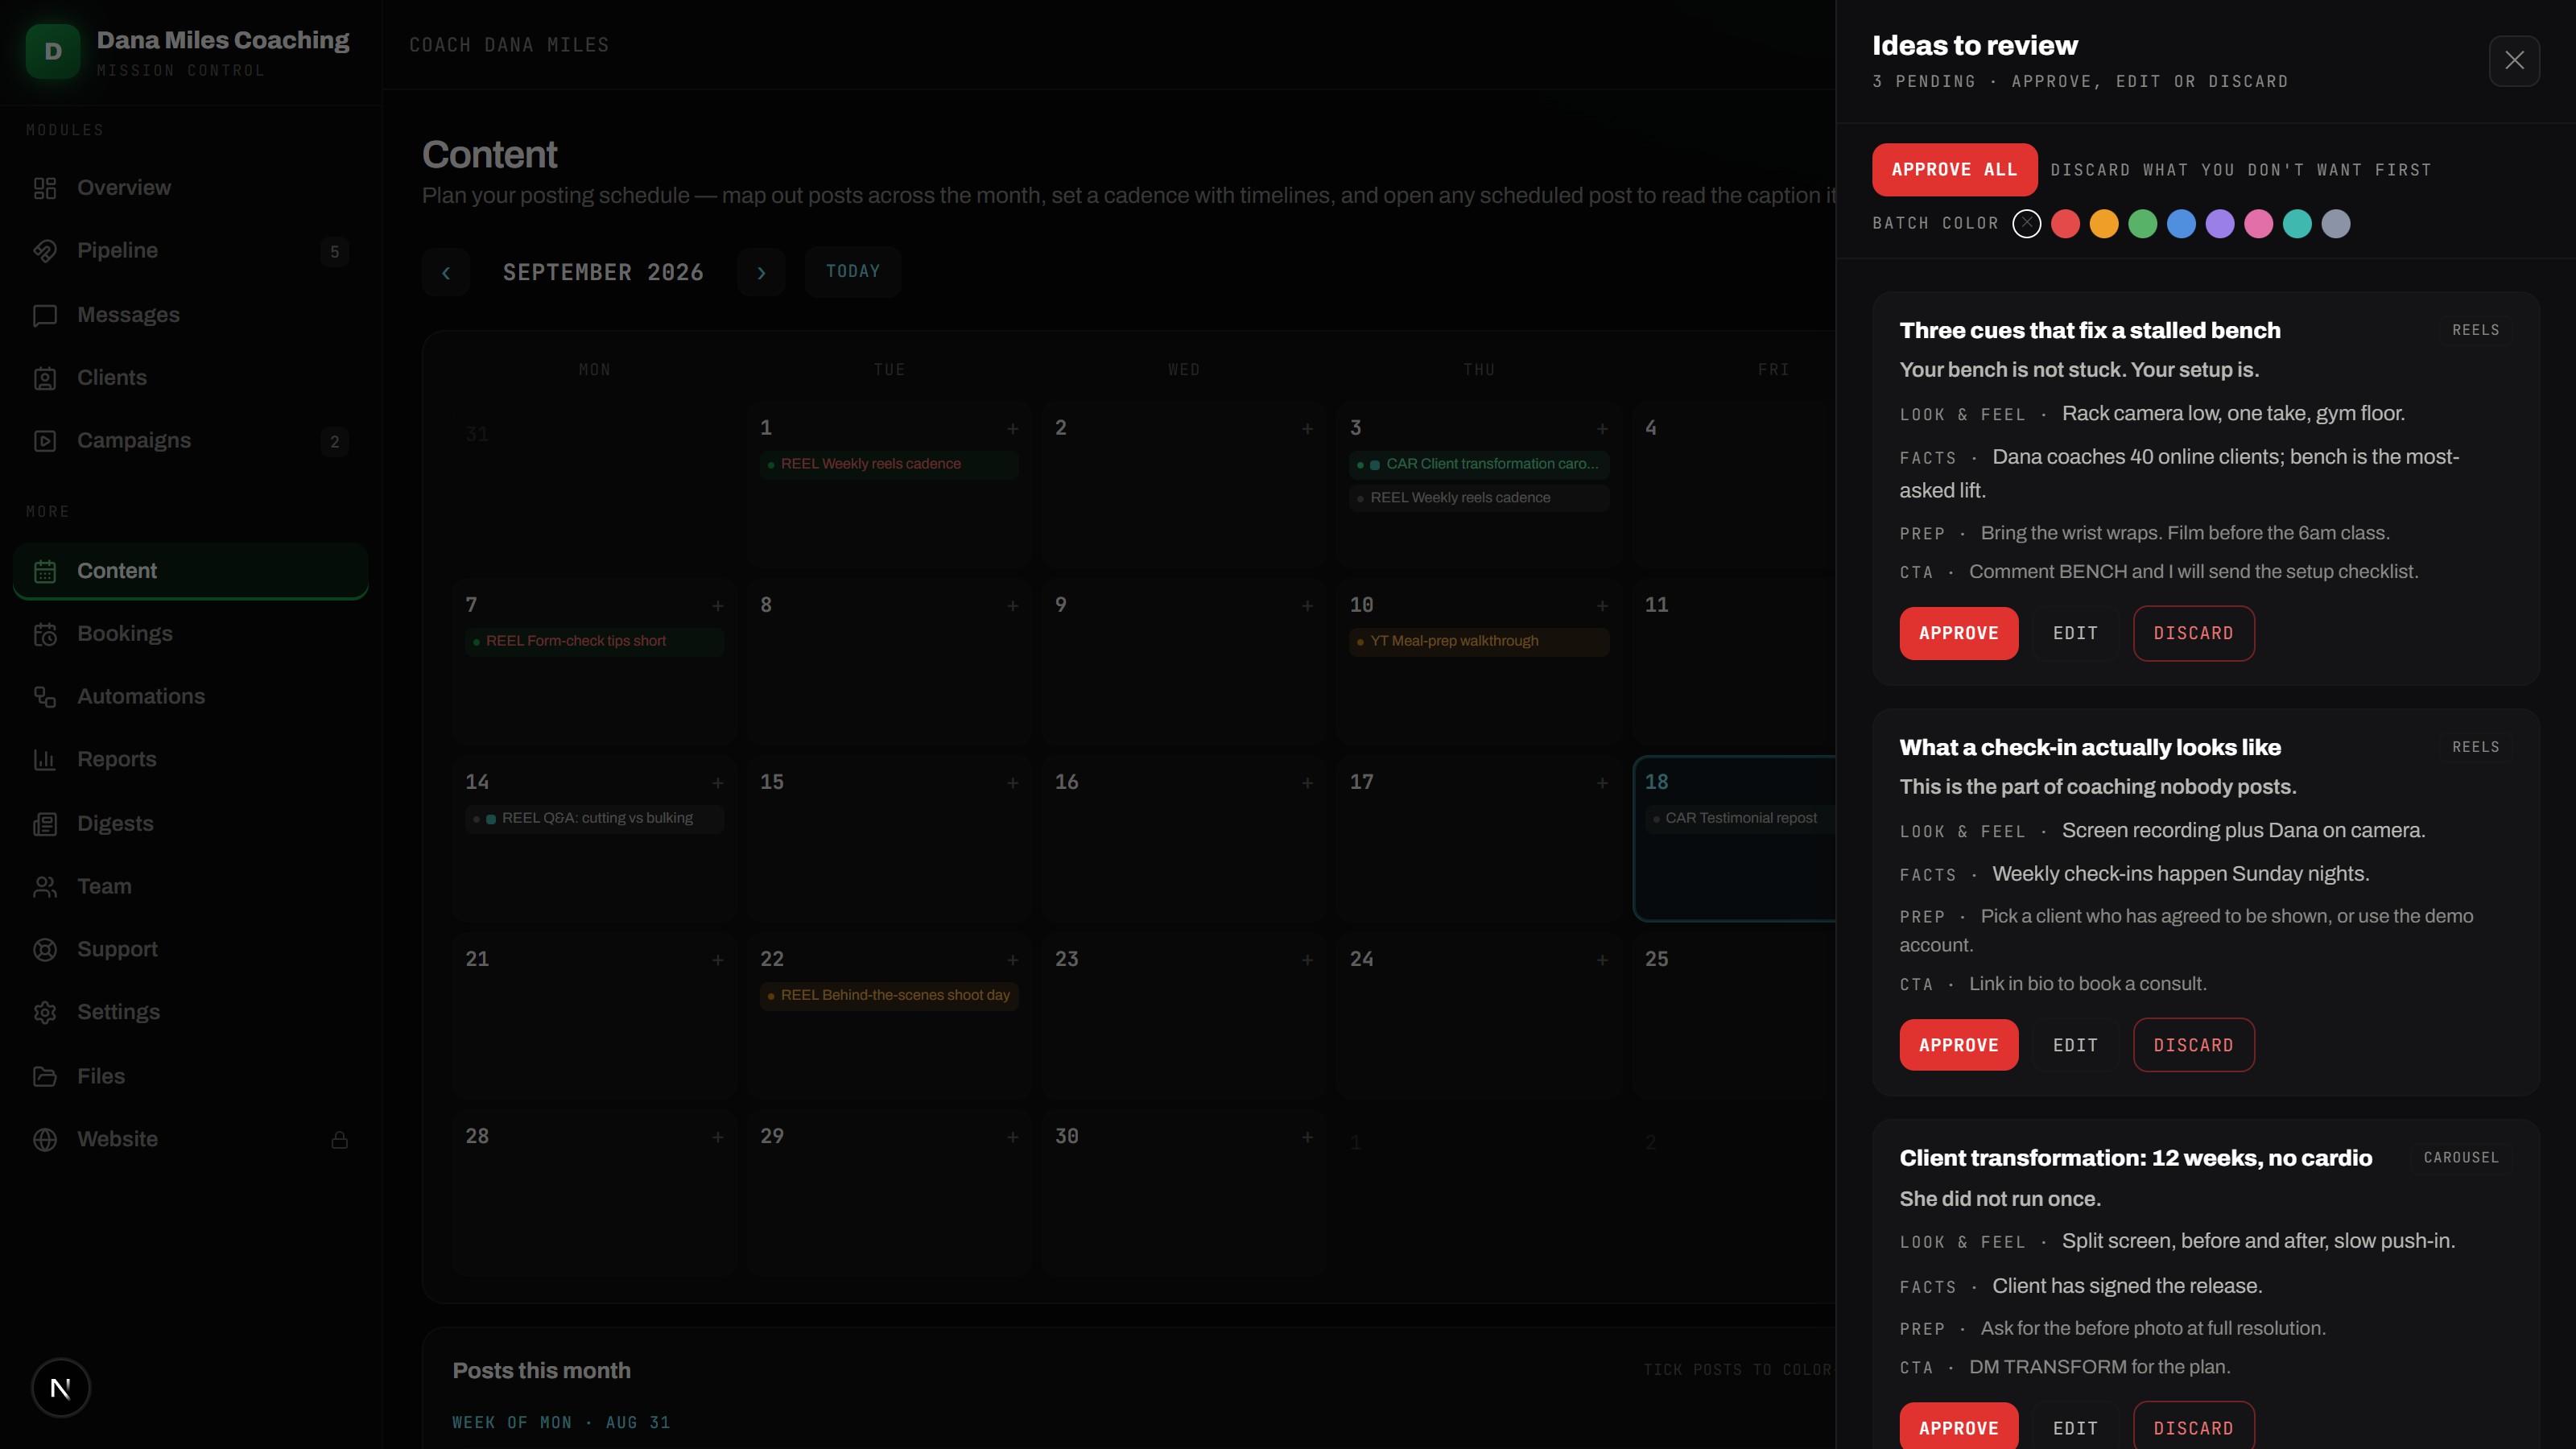Select the no-color batch swatch
The image size is (2576, 1449).
pos(2026,224)
